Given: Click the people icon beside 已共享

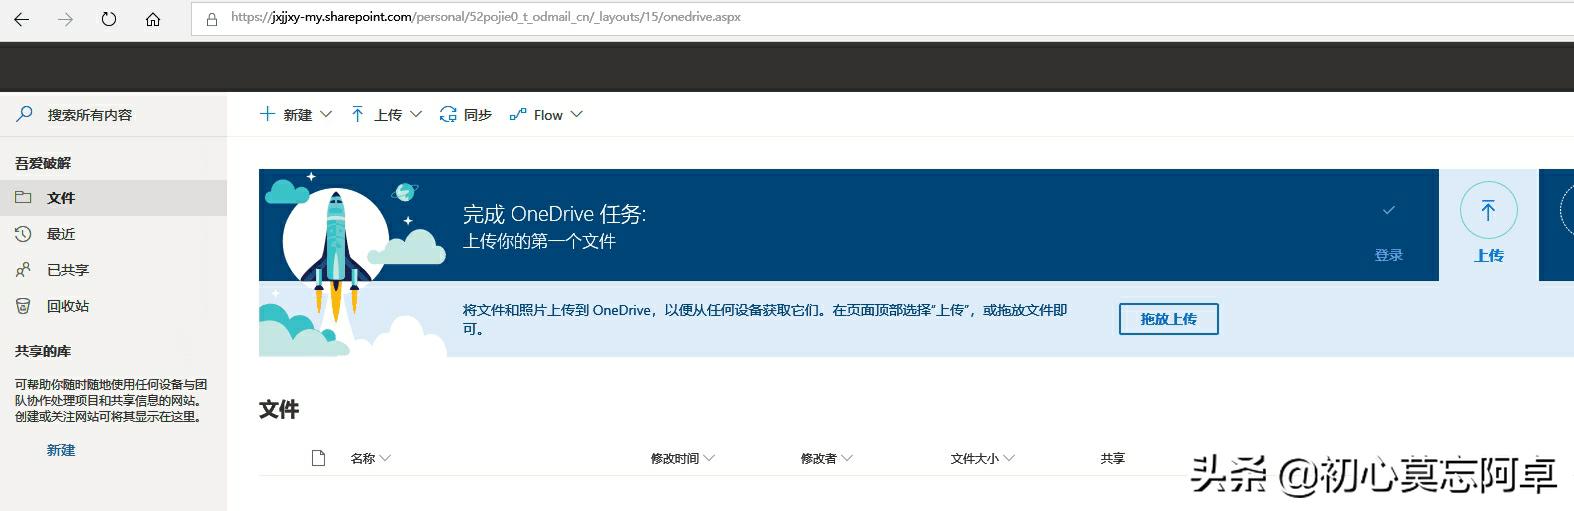Looking at the screenshot, I should (23, 270).
